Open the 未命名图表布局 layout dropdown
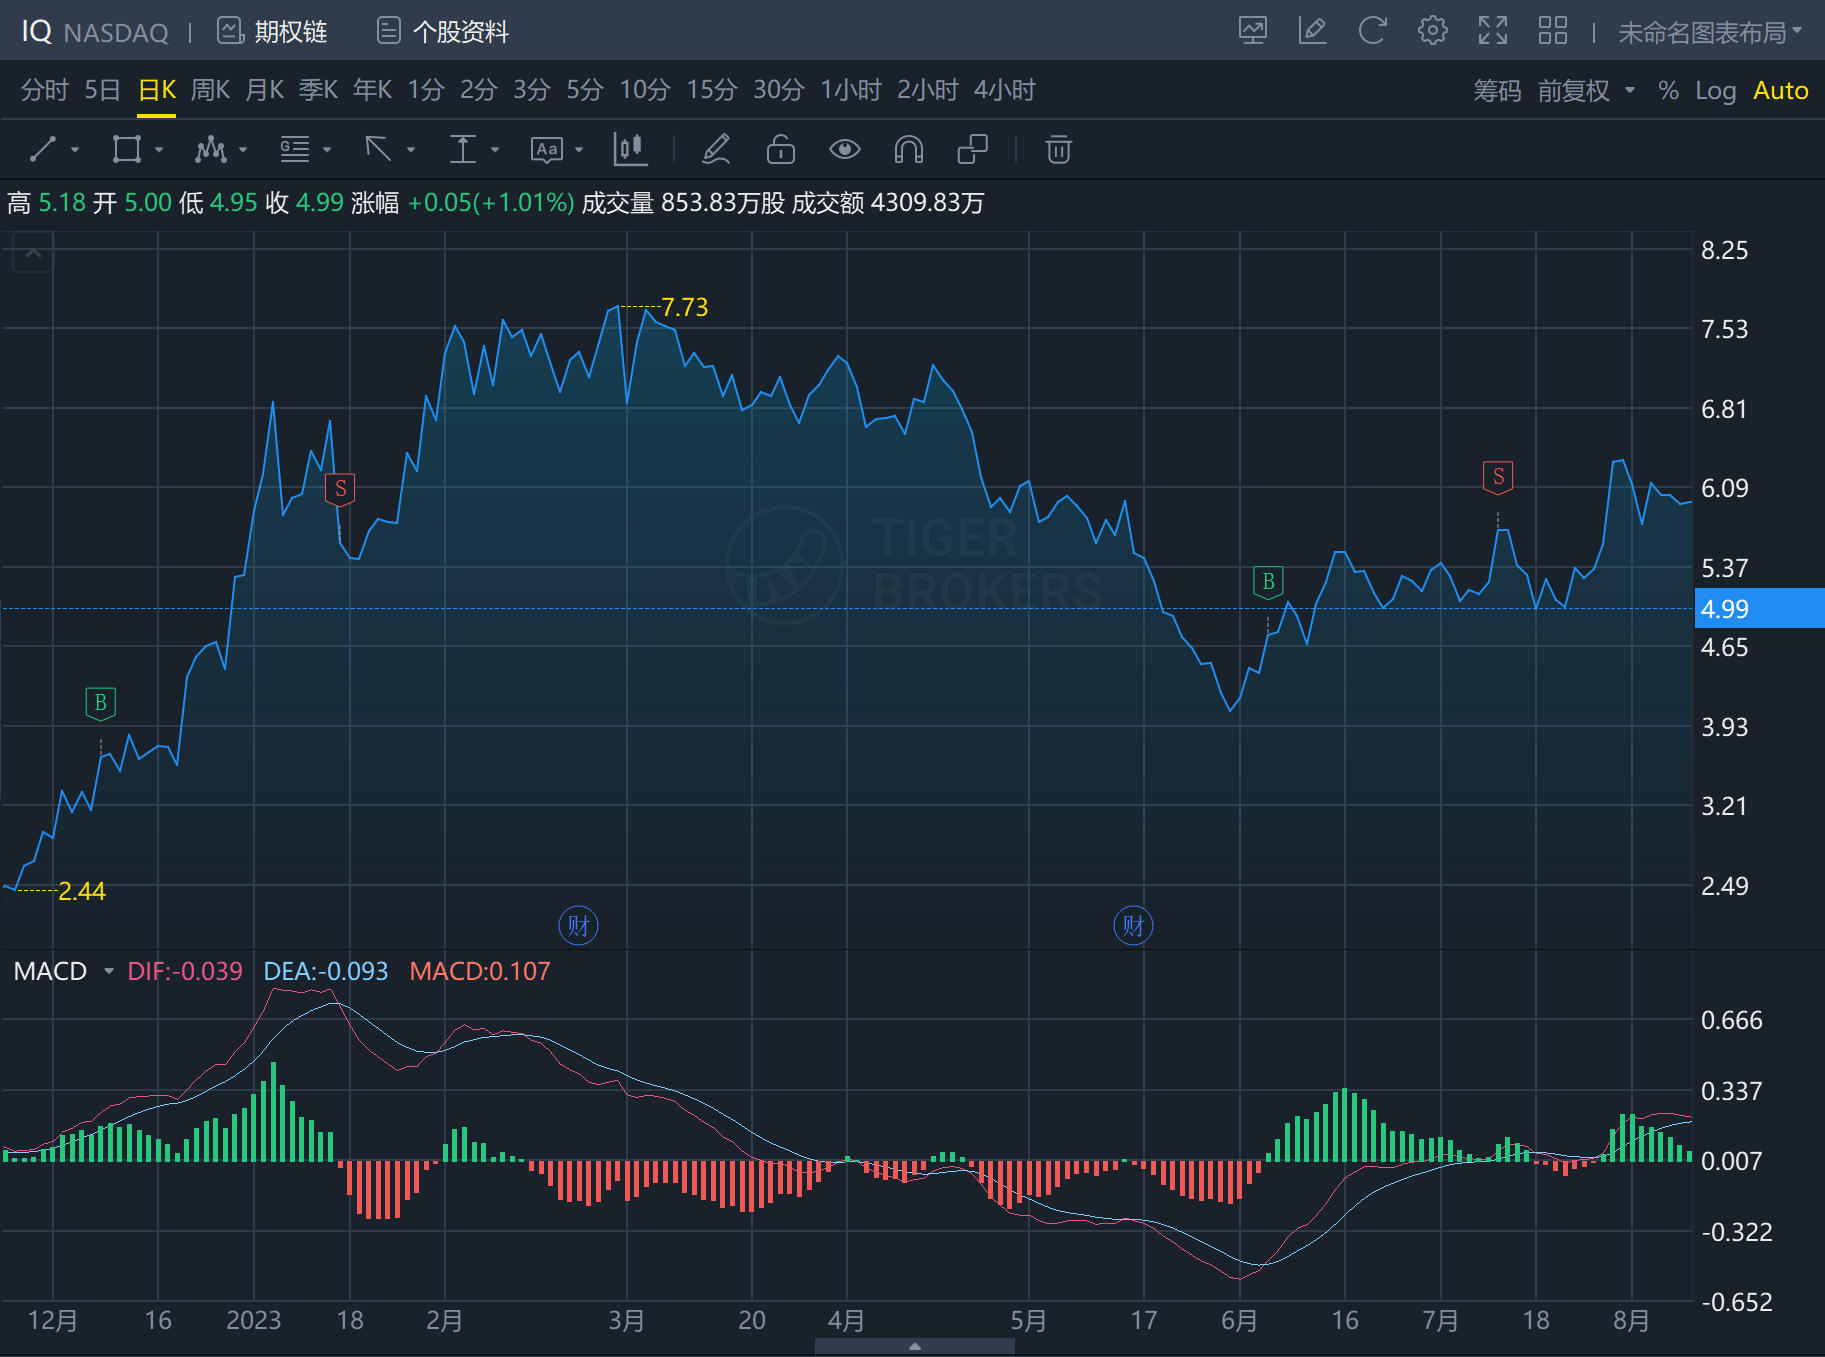The image size is (1825, 1357). point(1709,32)
